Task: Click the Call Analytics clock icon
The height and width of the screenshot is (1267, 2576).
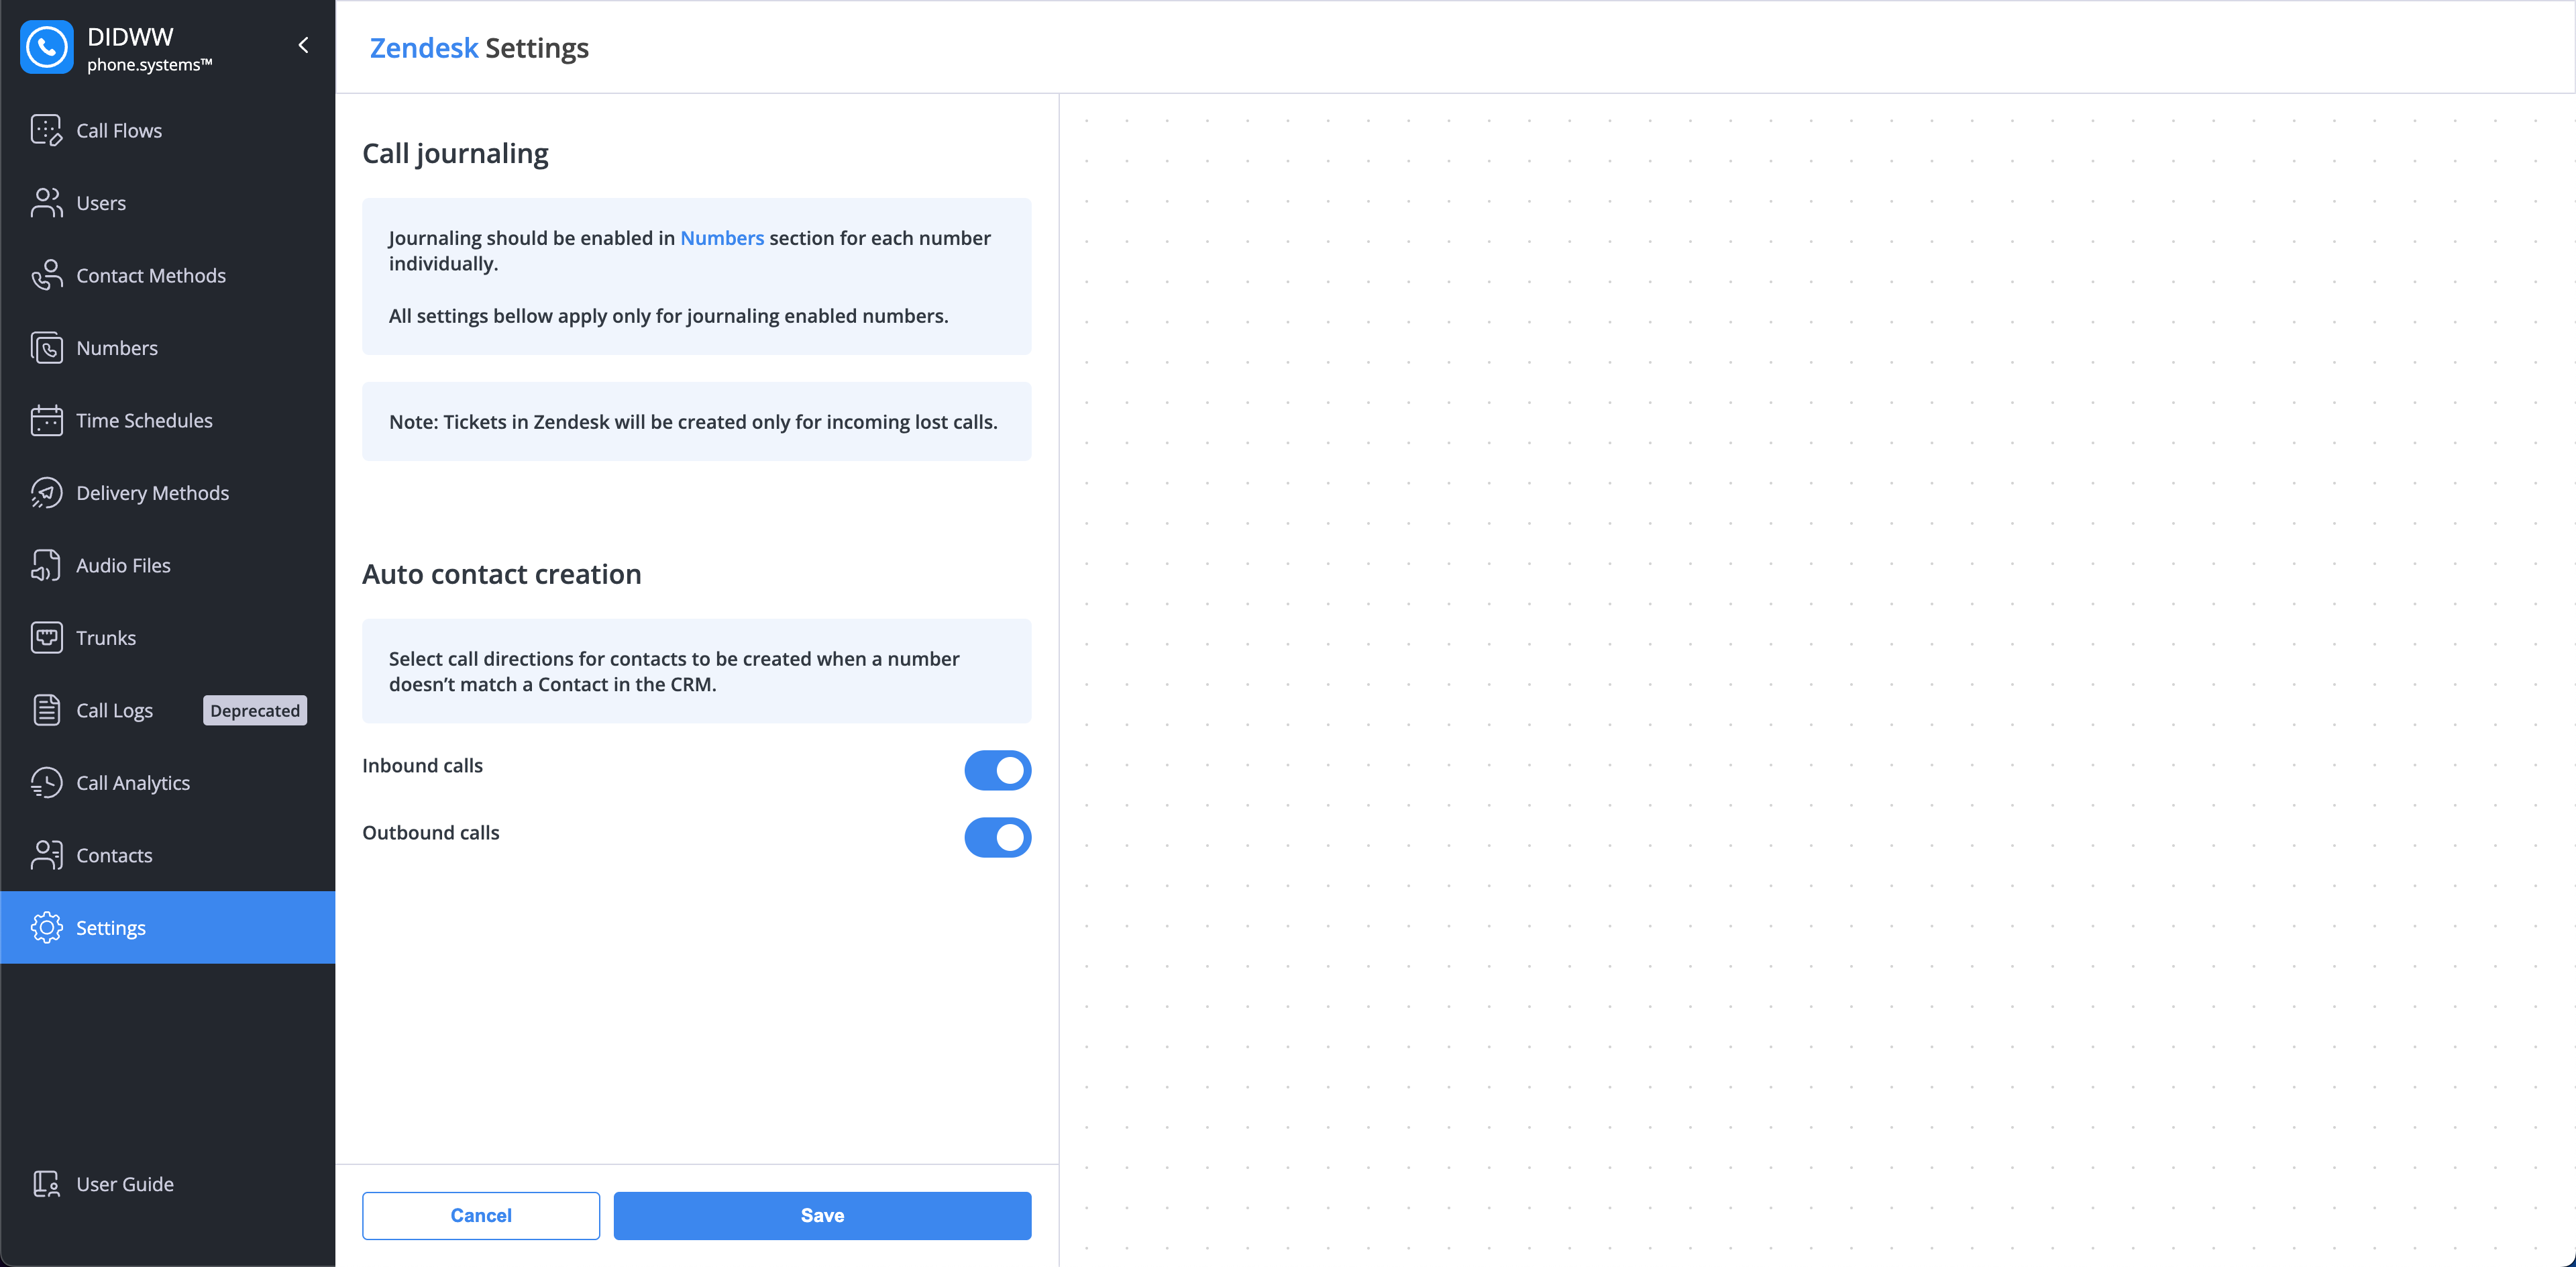Action: pyautogui.click(x=46, y=783)
